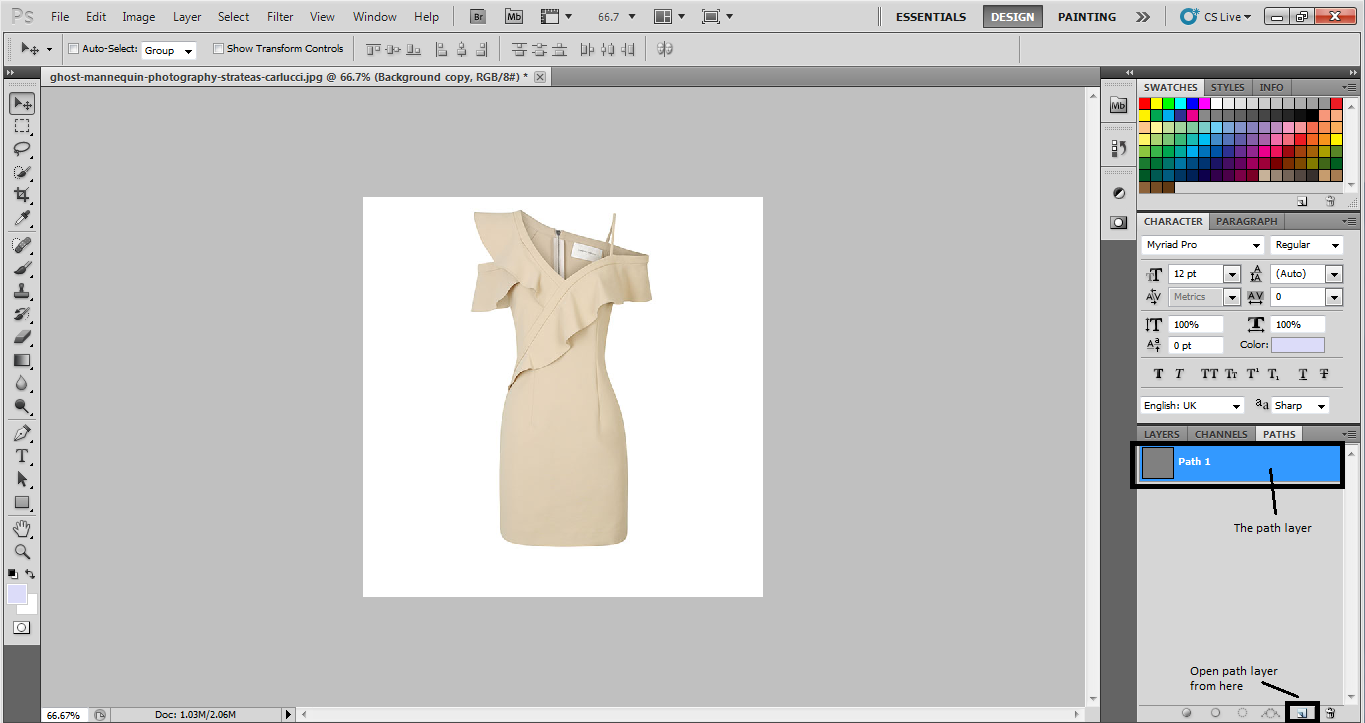Image resolution: width=1365 pixels, height=723 pixels.
Task: Pick the Lasso tool
Action: click(21, 149)
